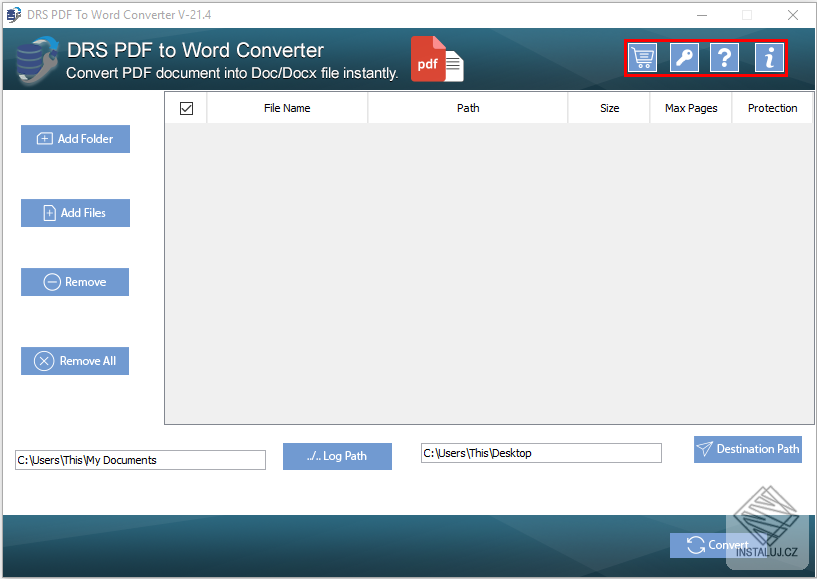
Task: Click the Size column header
Action: pos(609,108)
